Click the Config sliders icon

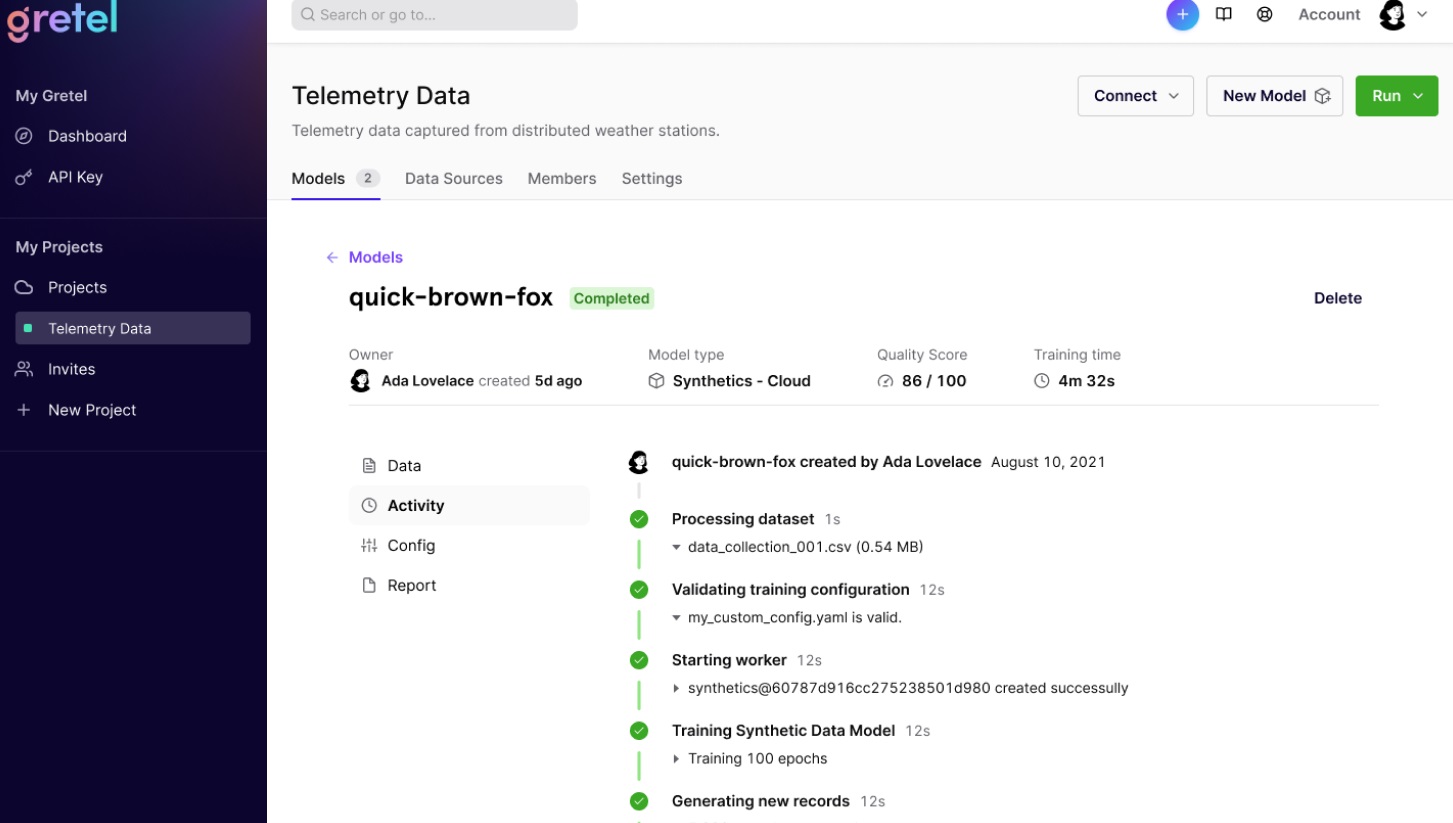[369, 546]
